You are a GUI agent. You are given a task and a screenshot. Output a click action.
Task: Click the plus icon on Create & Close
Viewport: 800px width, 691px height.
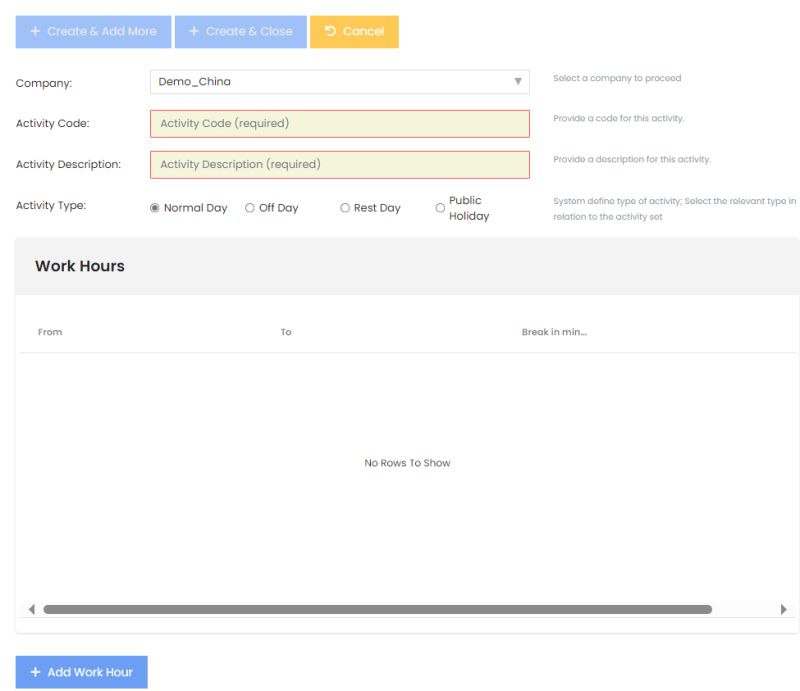click(192, 31)
